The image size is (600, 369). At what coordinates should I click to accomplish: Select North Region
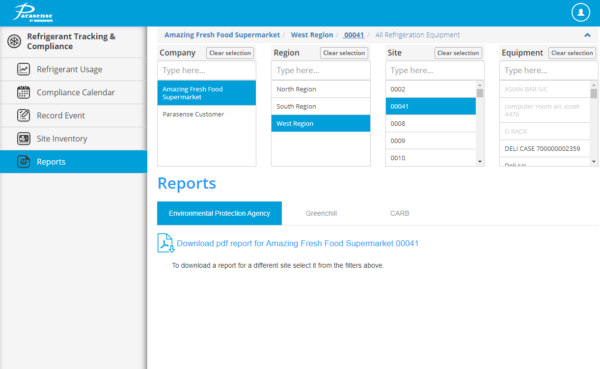tap(321, 89)
